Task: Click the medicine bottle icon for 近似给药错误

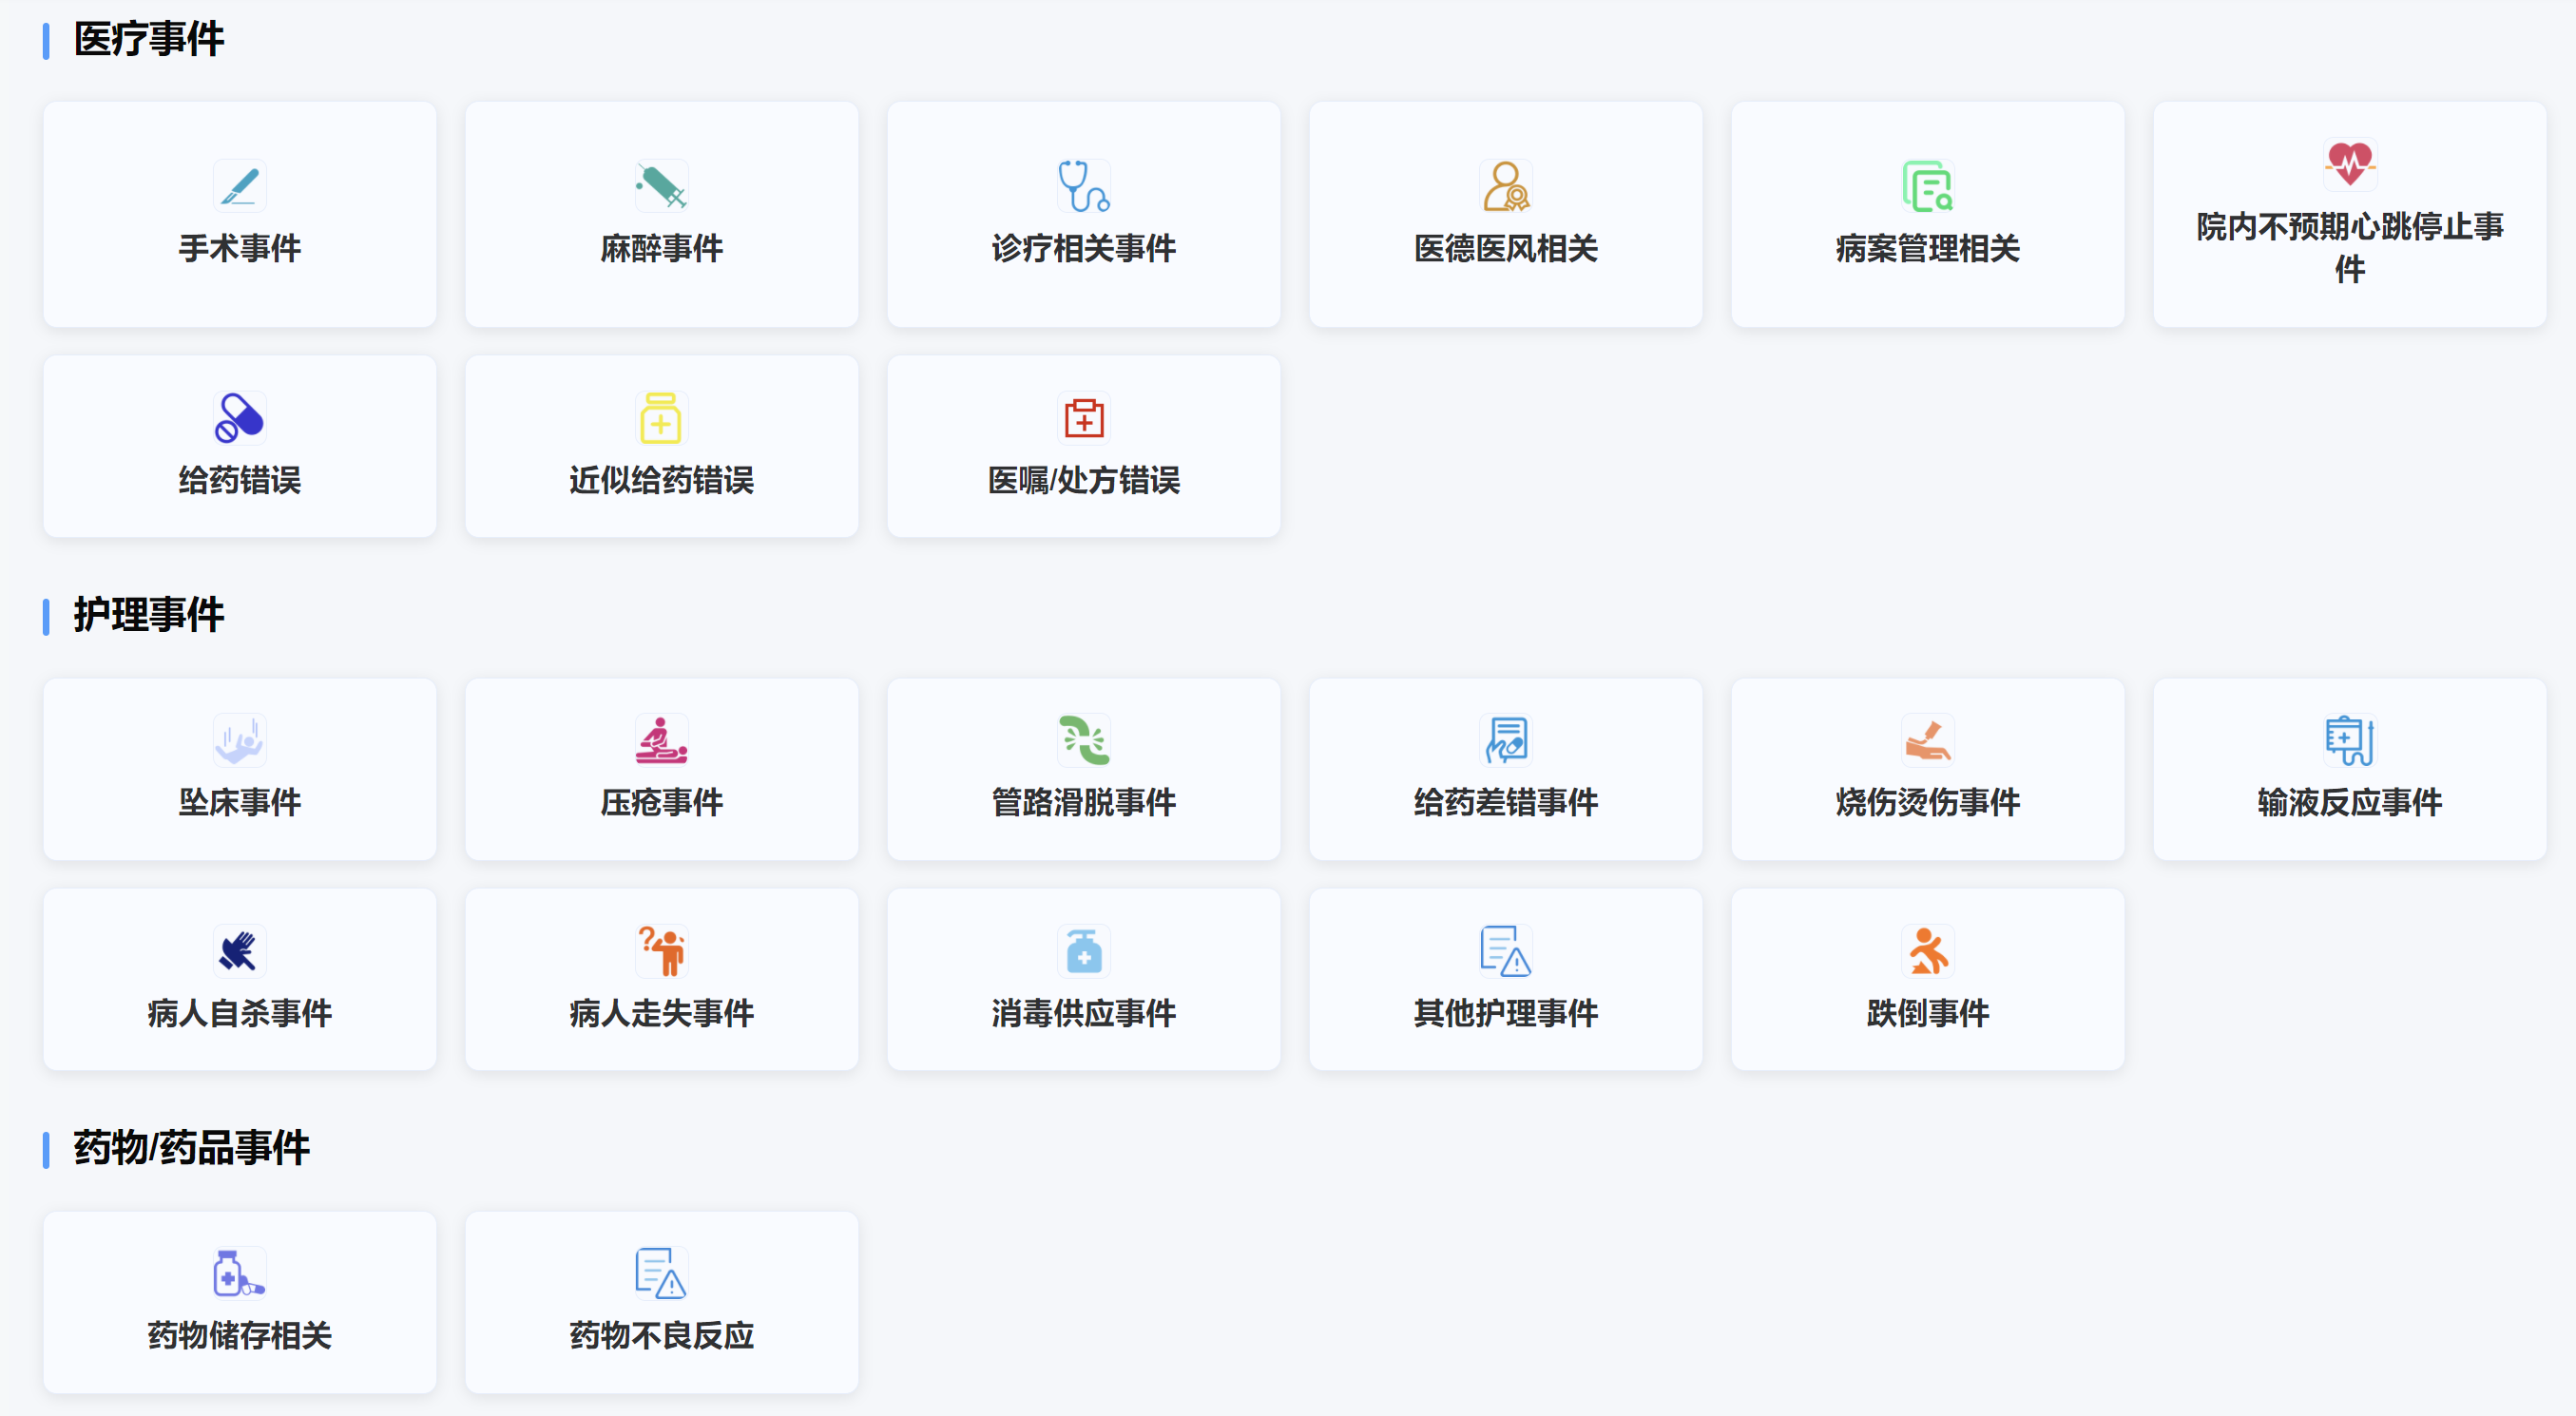Action: [x=661, y=417]
